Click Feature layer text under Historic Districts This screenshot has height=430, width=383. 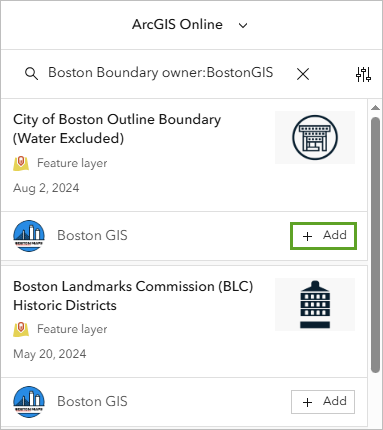(72, 329)
